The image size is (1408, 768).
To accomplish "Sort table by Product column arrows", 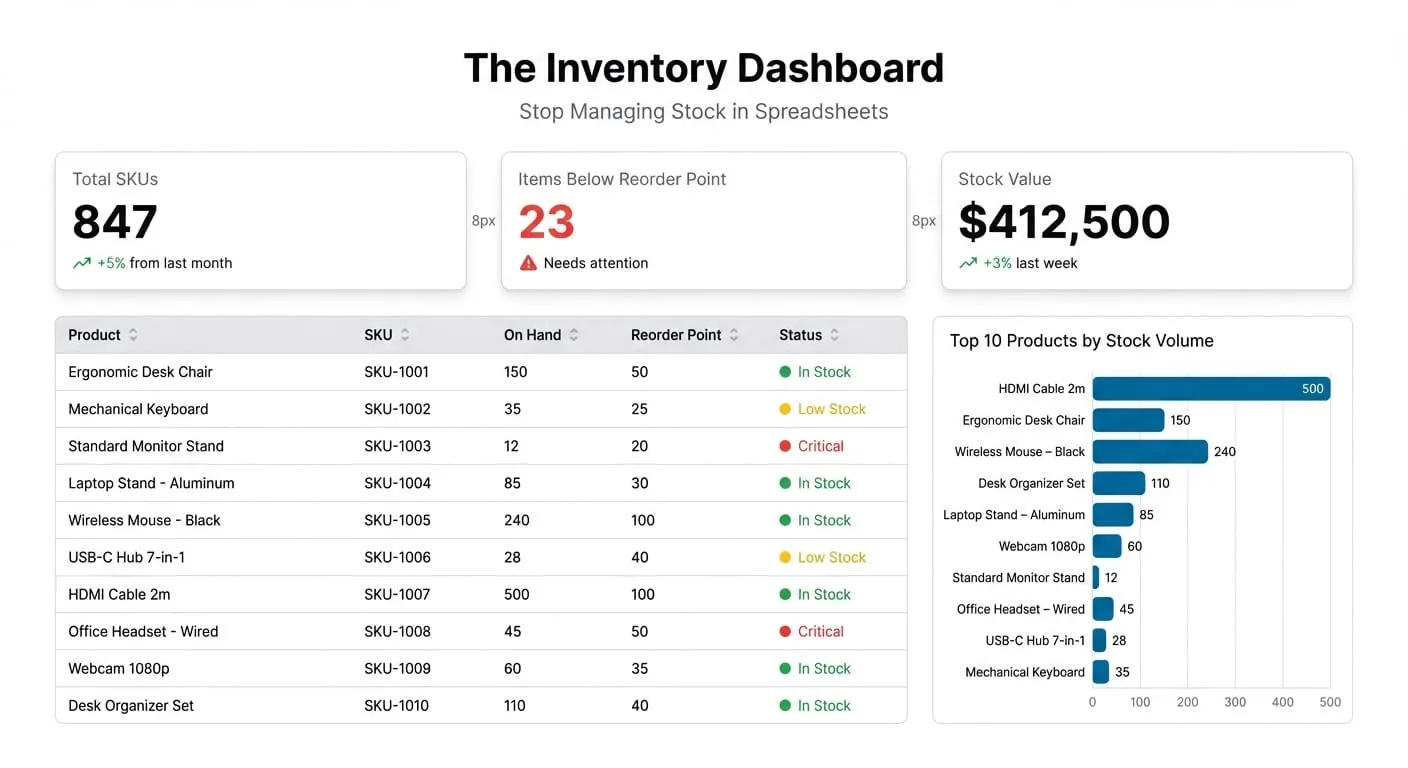I will (x=134, y=335).
